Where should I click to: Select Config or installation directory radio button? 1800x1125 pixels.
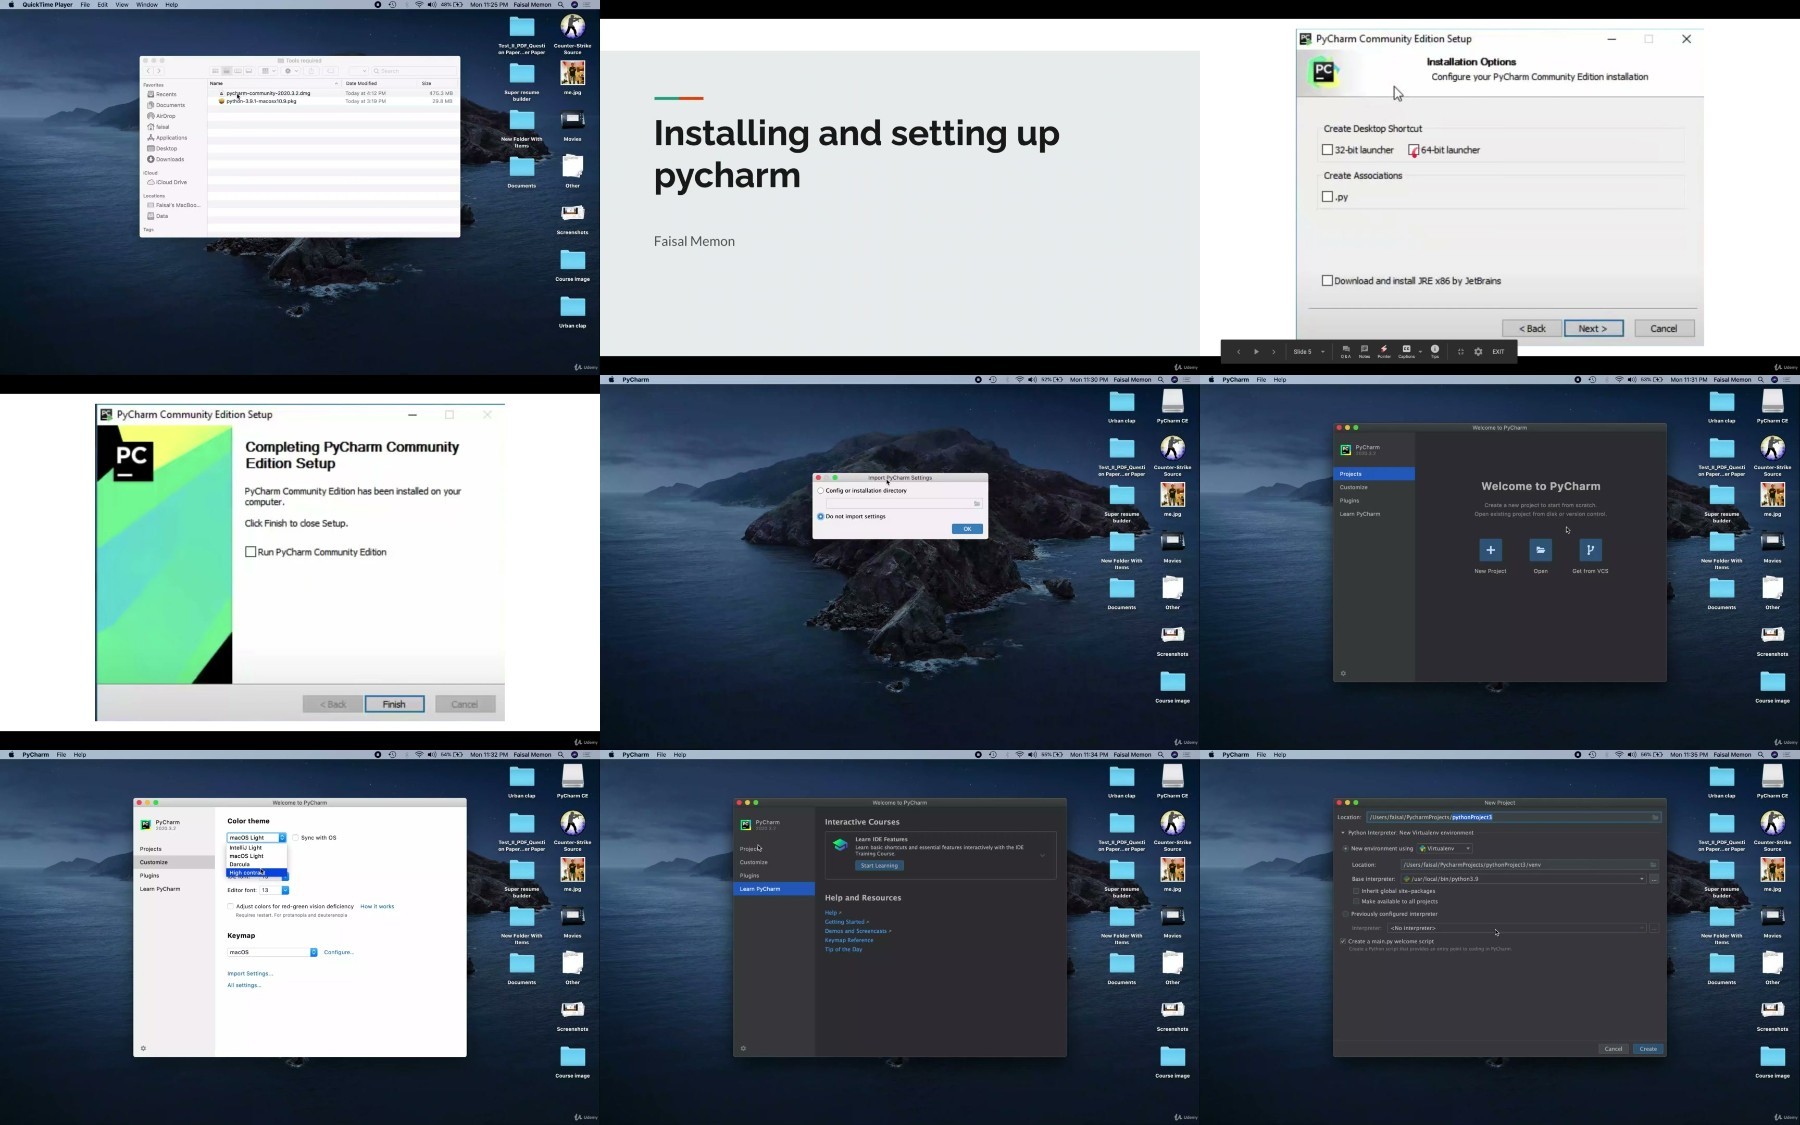(821, 491)
